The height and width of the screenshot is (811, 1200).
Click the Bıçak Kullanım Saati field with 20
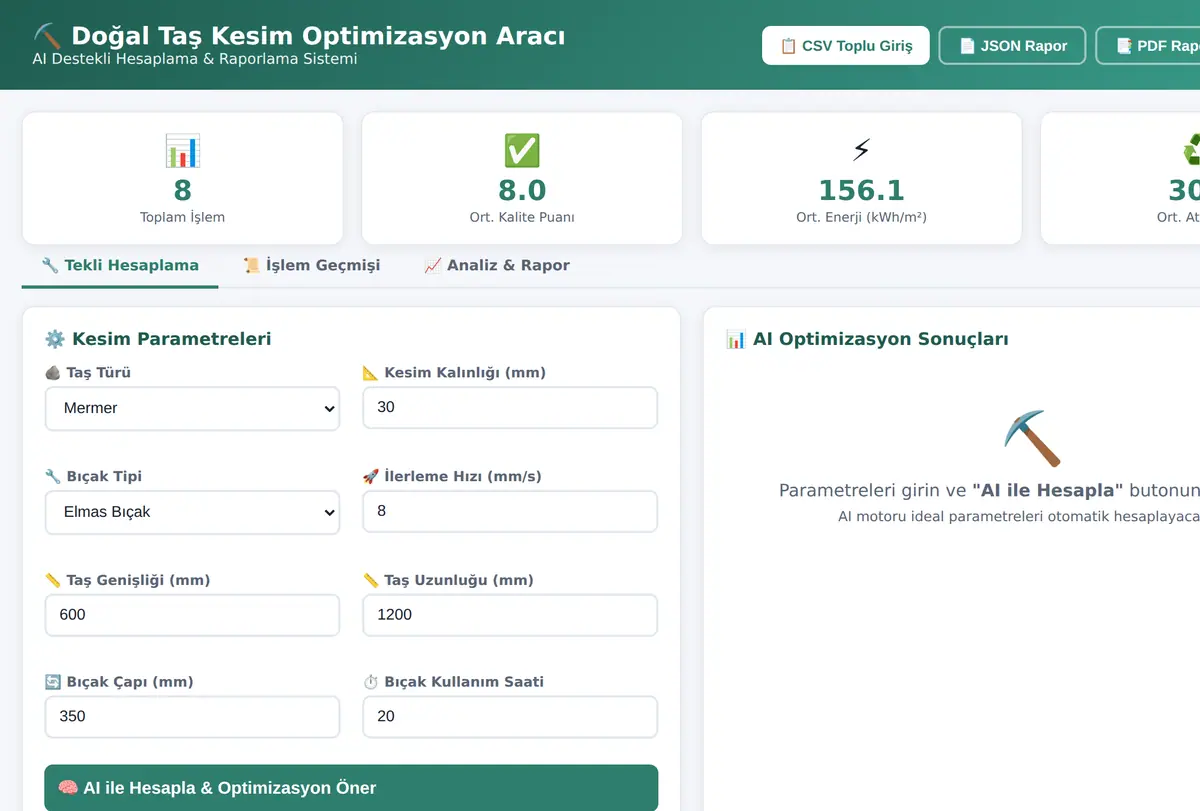click(x=510, y=717)
